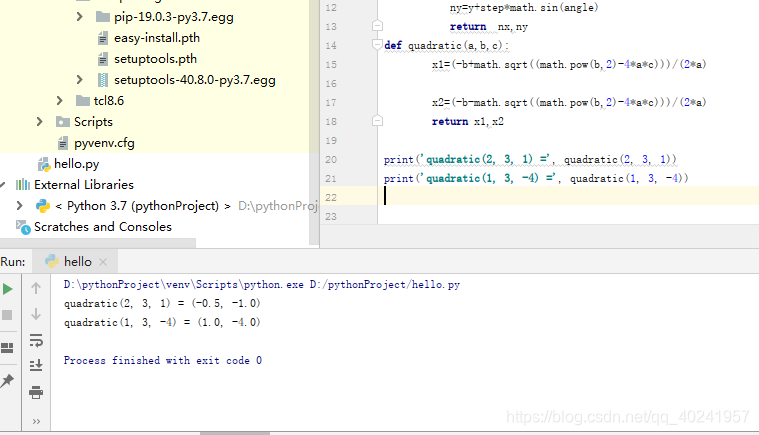Image resolution: width=759 pixels, height=435 pixels.
Task: Click fold marker at line 13 return
Action: pos(378,26)
